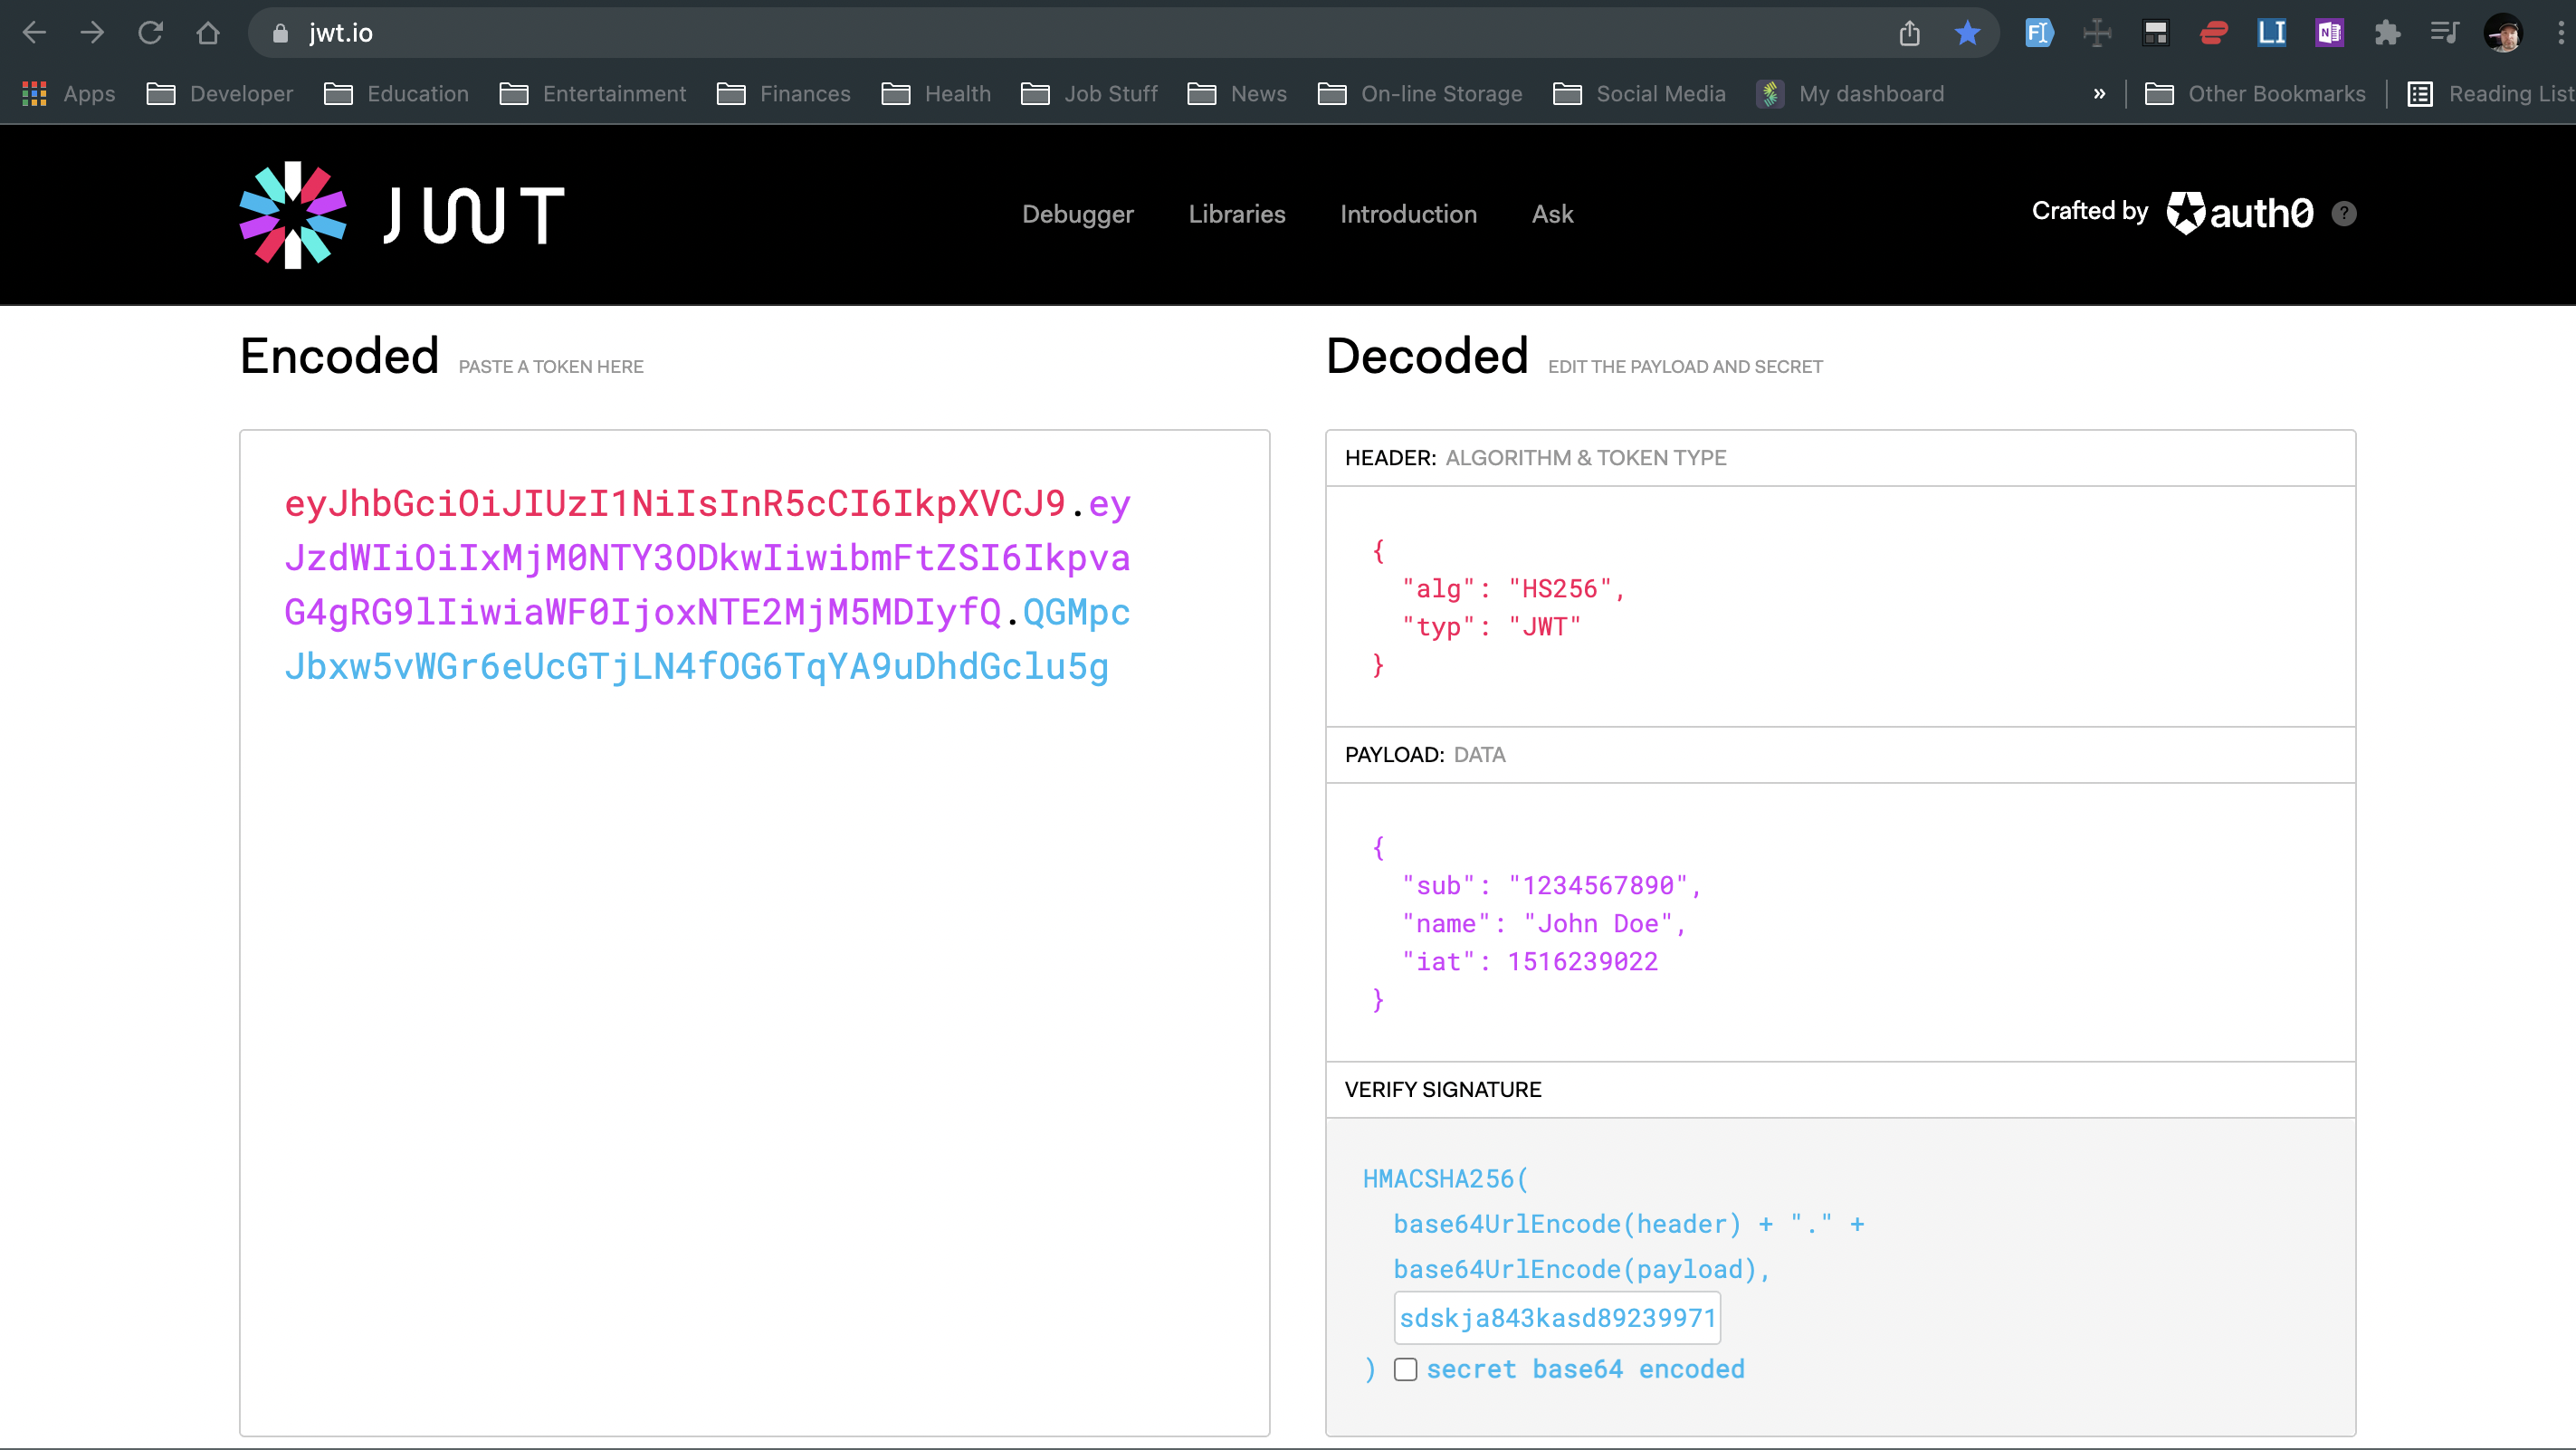Click the OneNote extension icon
This screenshot has height=1450, width=2576.
pos(2329,33)
